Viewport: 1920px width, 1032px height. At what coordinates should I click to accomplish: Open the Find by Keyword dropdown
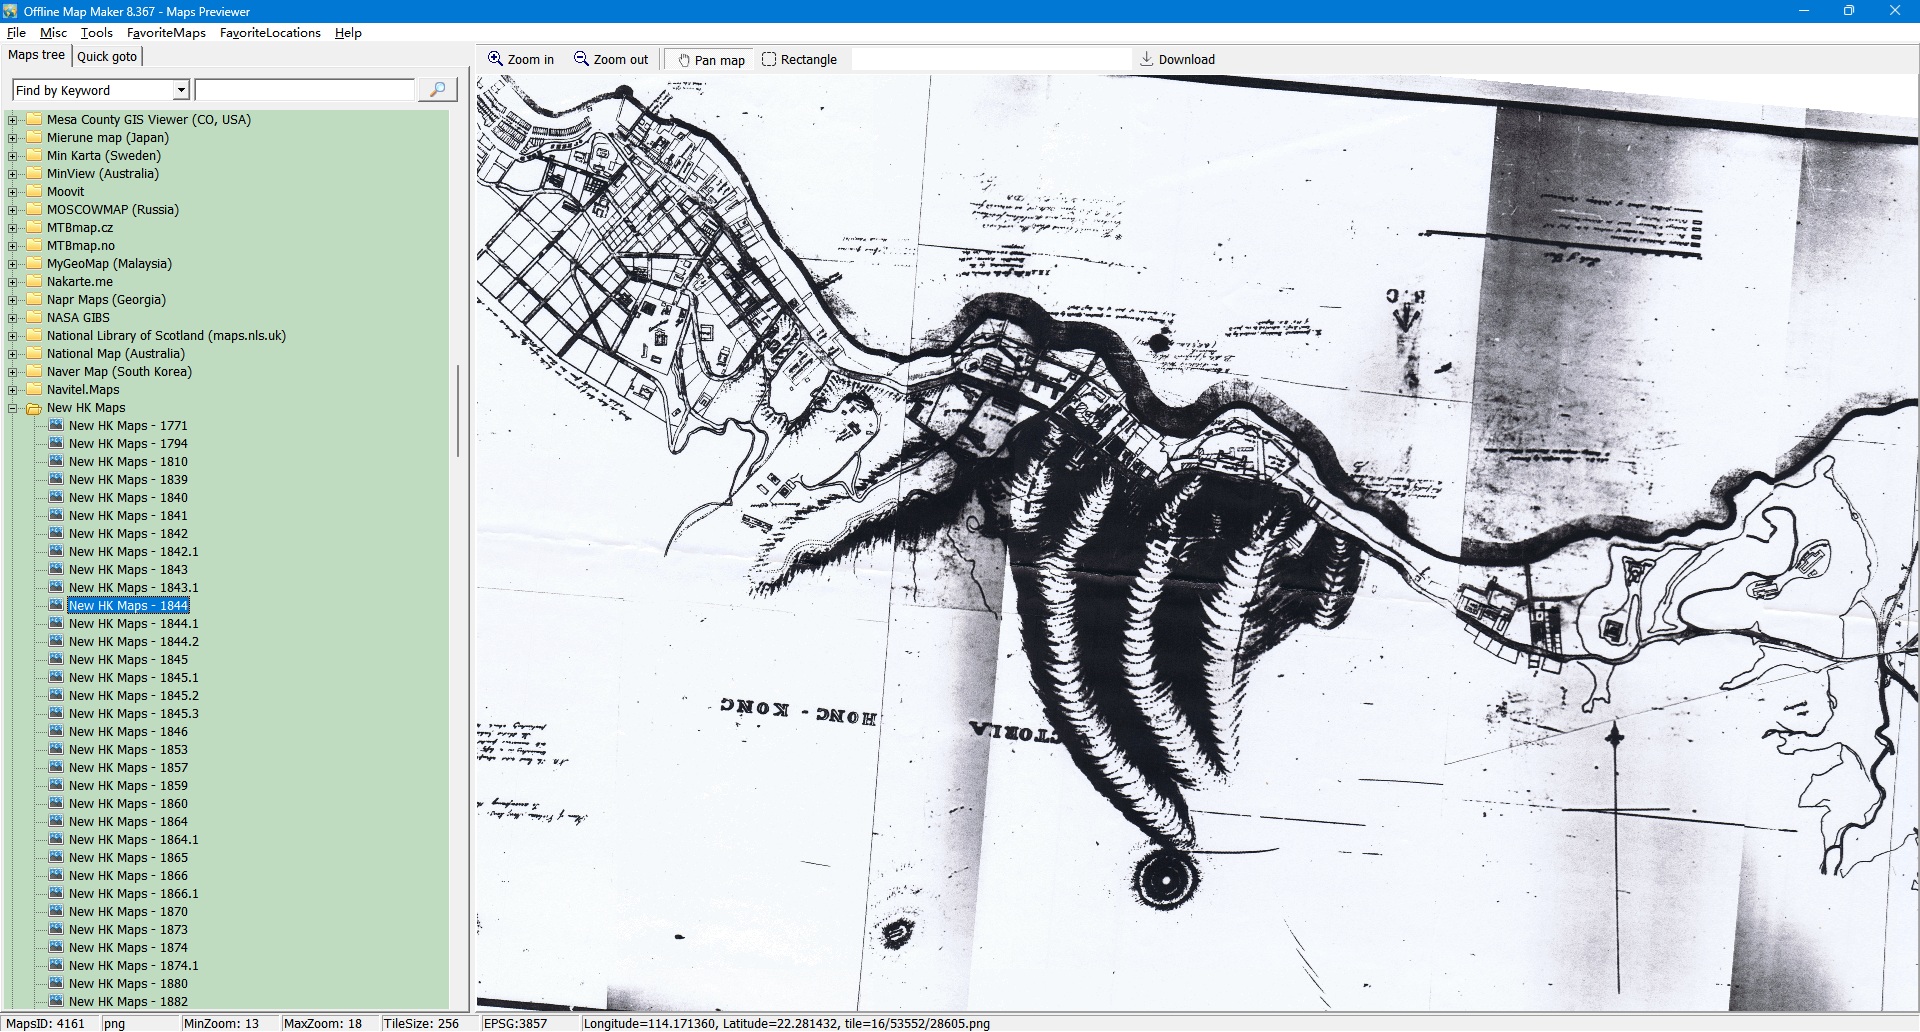[x=181, y=90]
